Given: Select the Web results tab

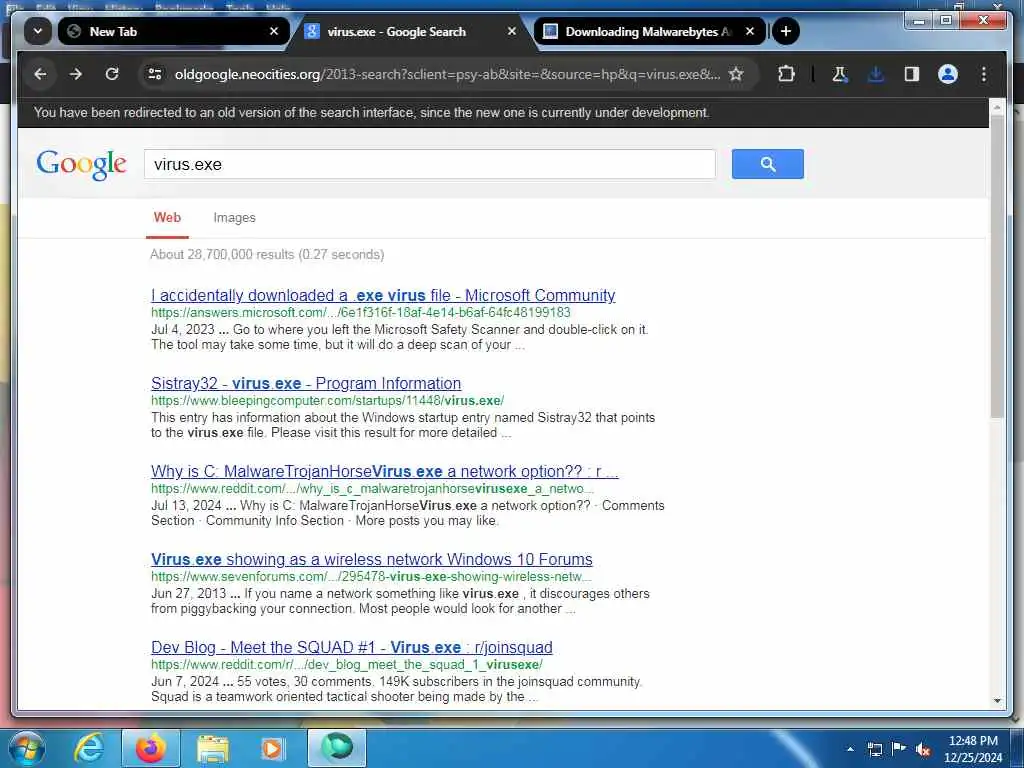Looking at the screenshot, I should pos(167,217).
